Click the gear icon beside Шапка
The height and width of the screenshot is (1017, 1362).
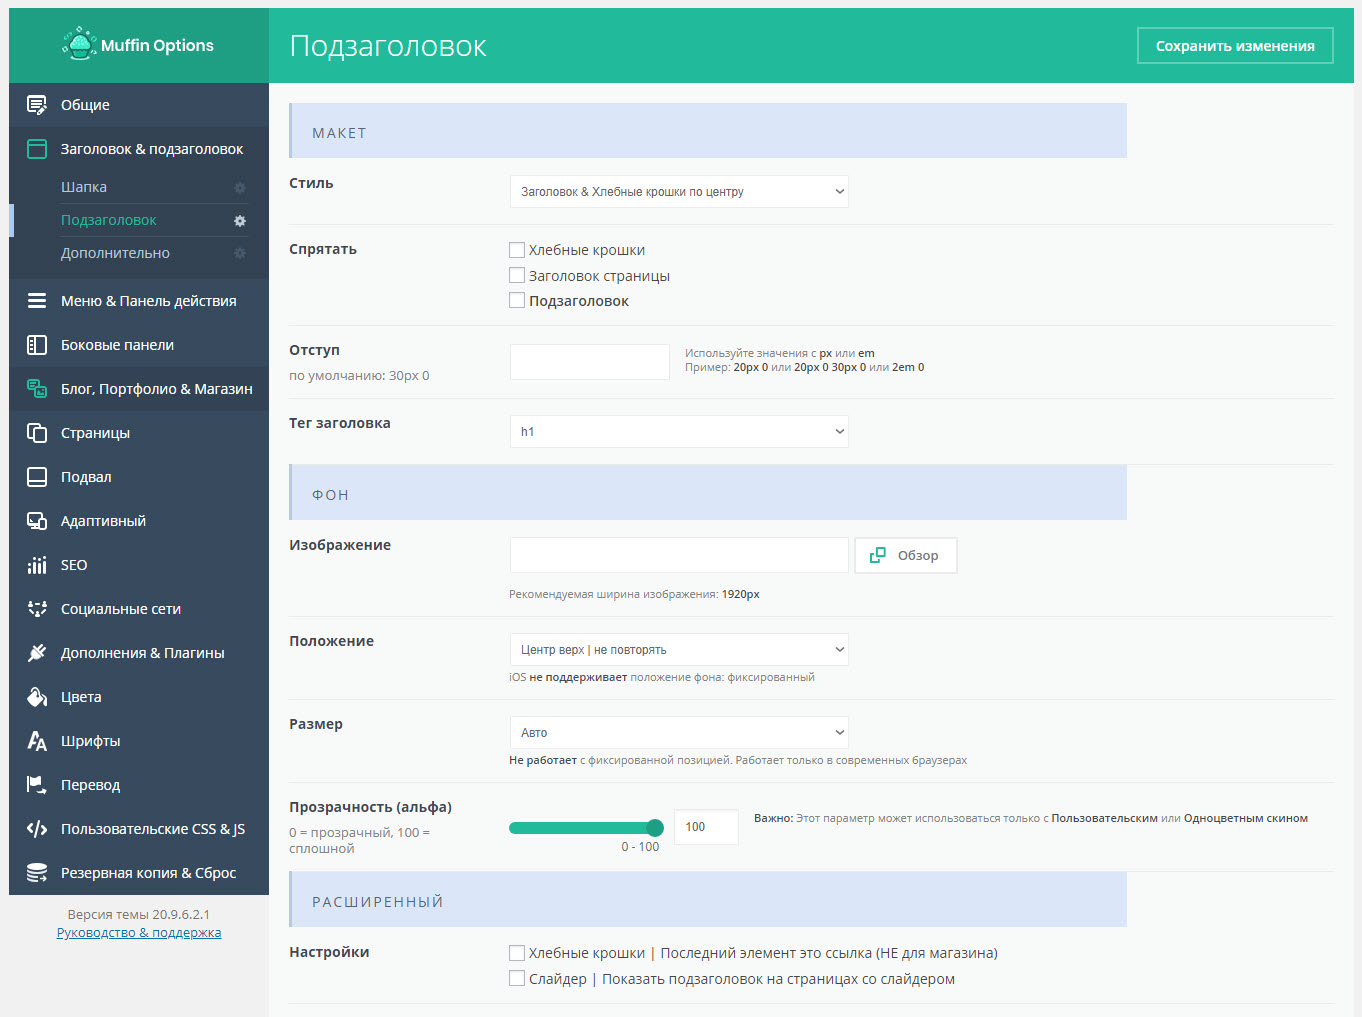240,188
